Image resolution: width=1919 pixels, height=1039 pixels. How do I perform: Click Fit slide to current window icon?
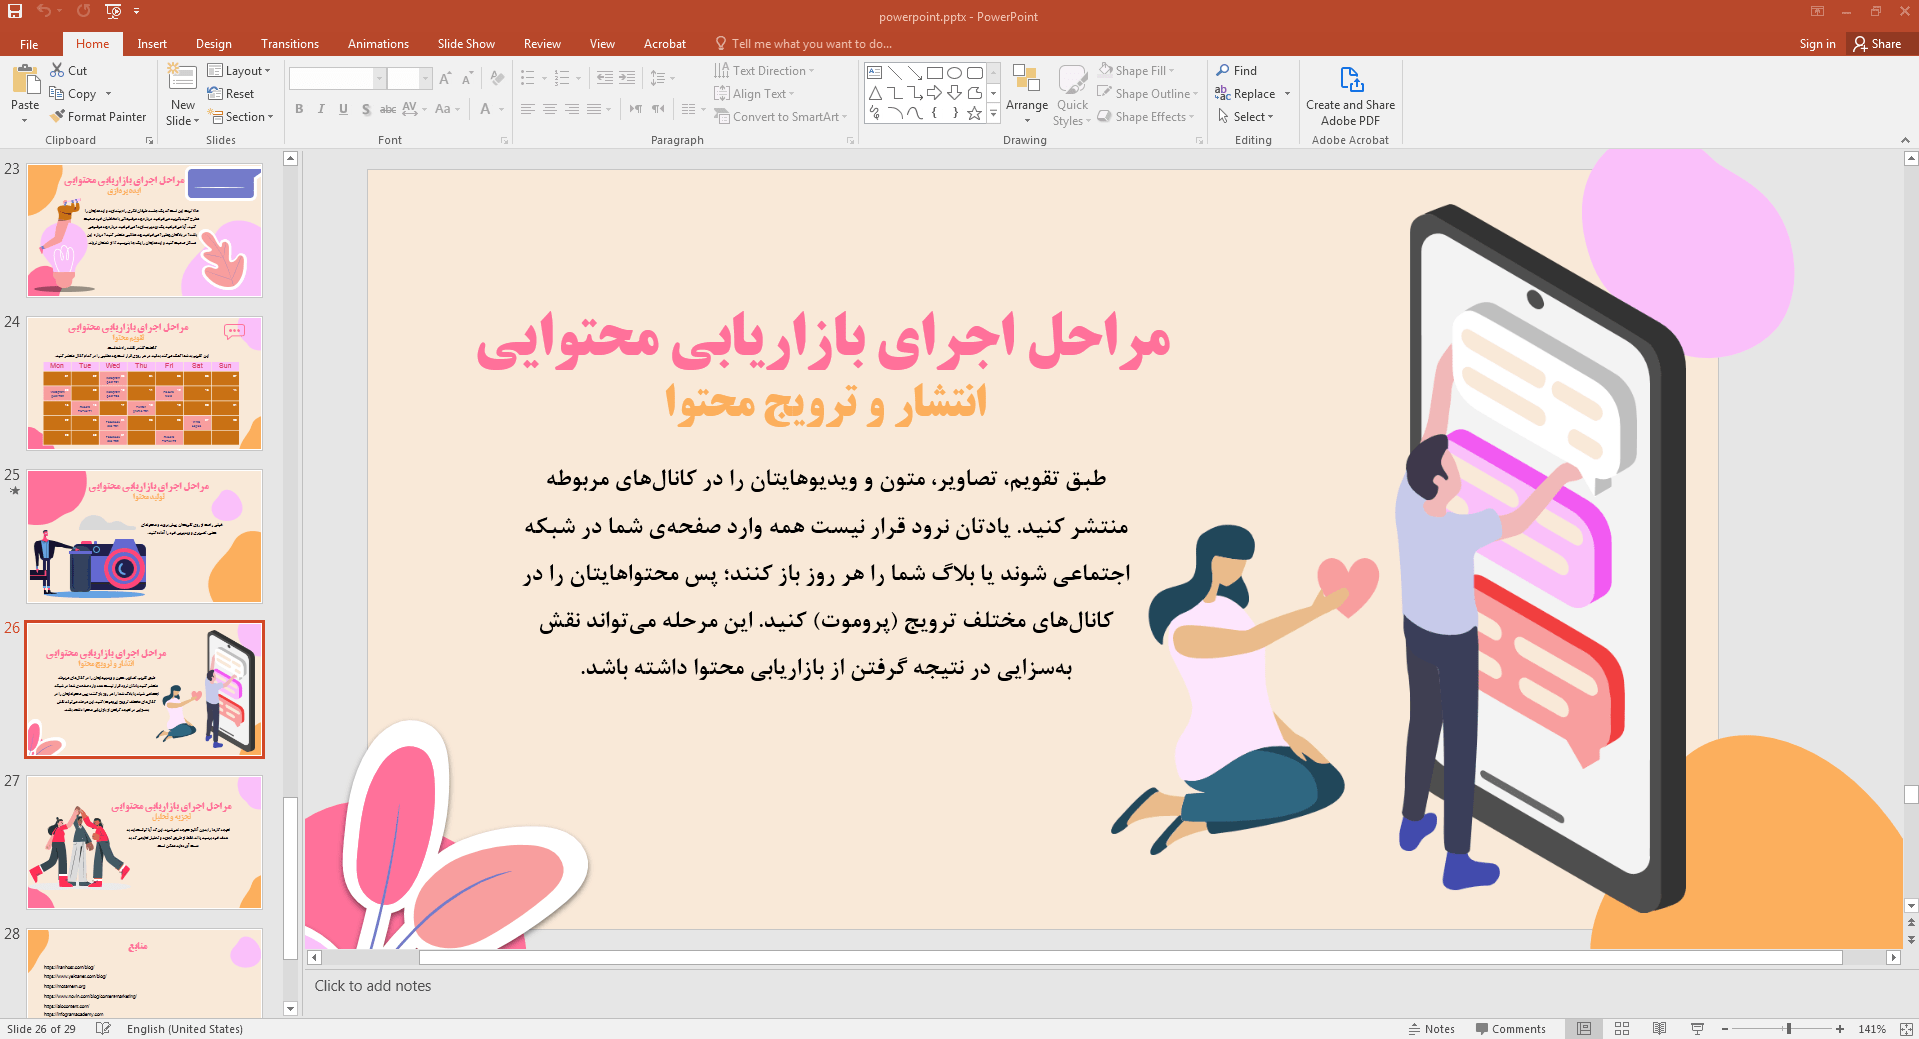coord(1906,1029)
